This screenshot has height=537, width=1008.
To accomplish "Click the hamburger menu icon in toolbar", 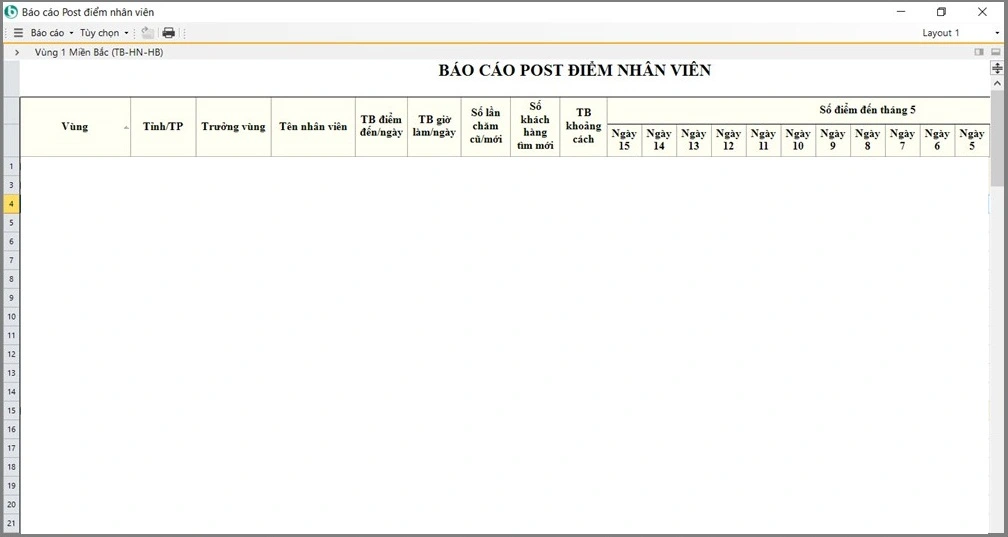I will click(x=18, y=33).
